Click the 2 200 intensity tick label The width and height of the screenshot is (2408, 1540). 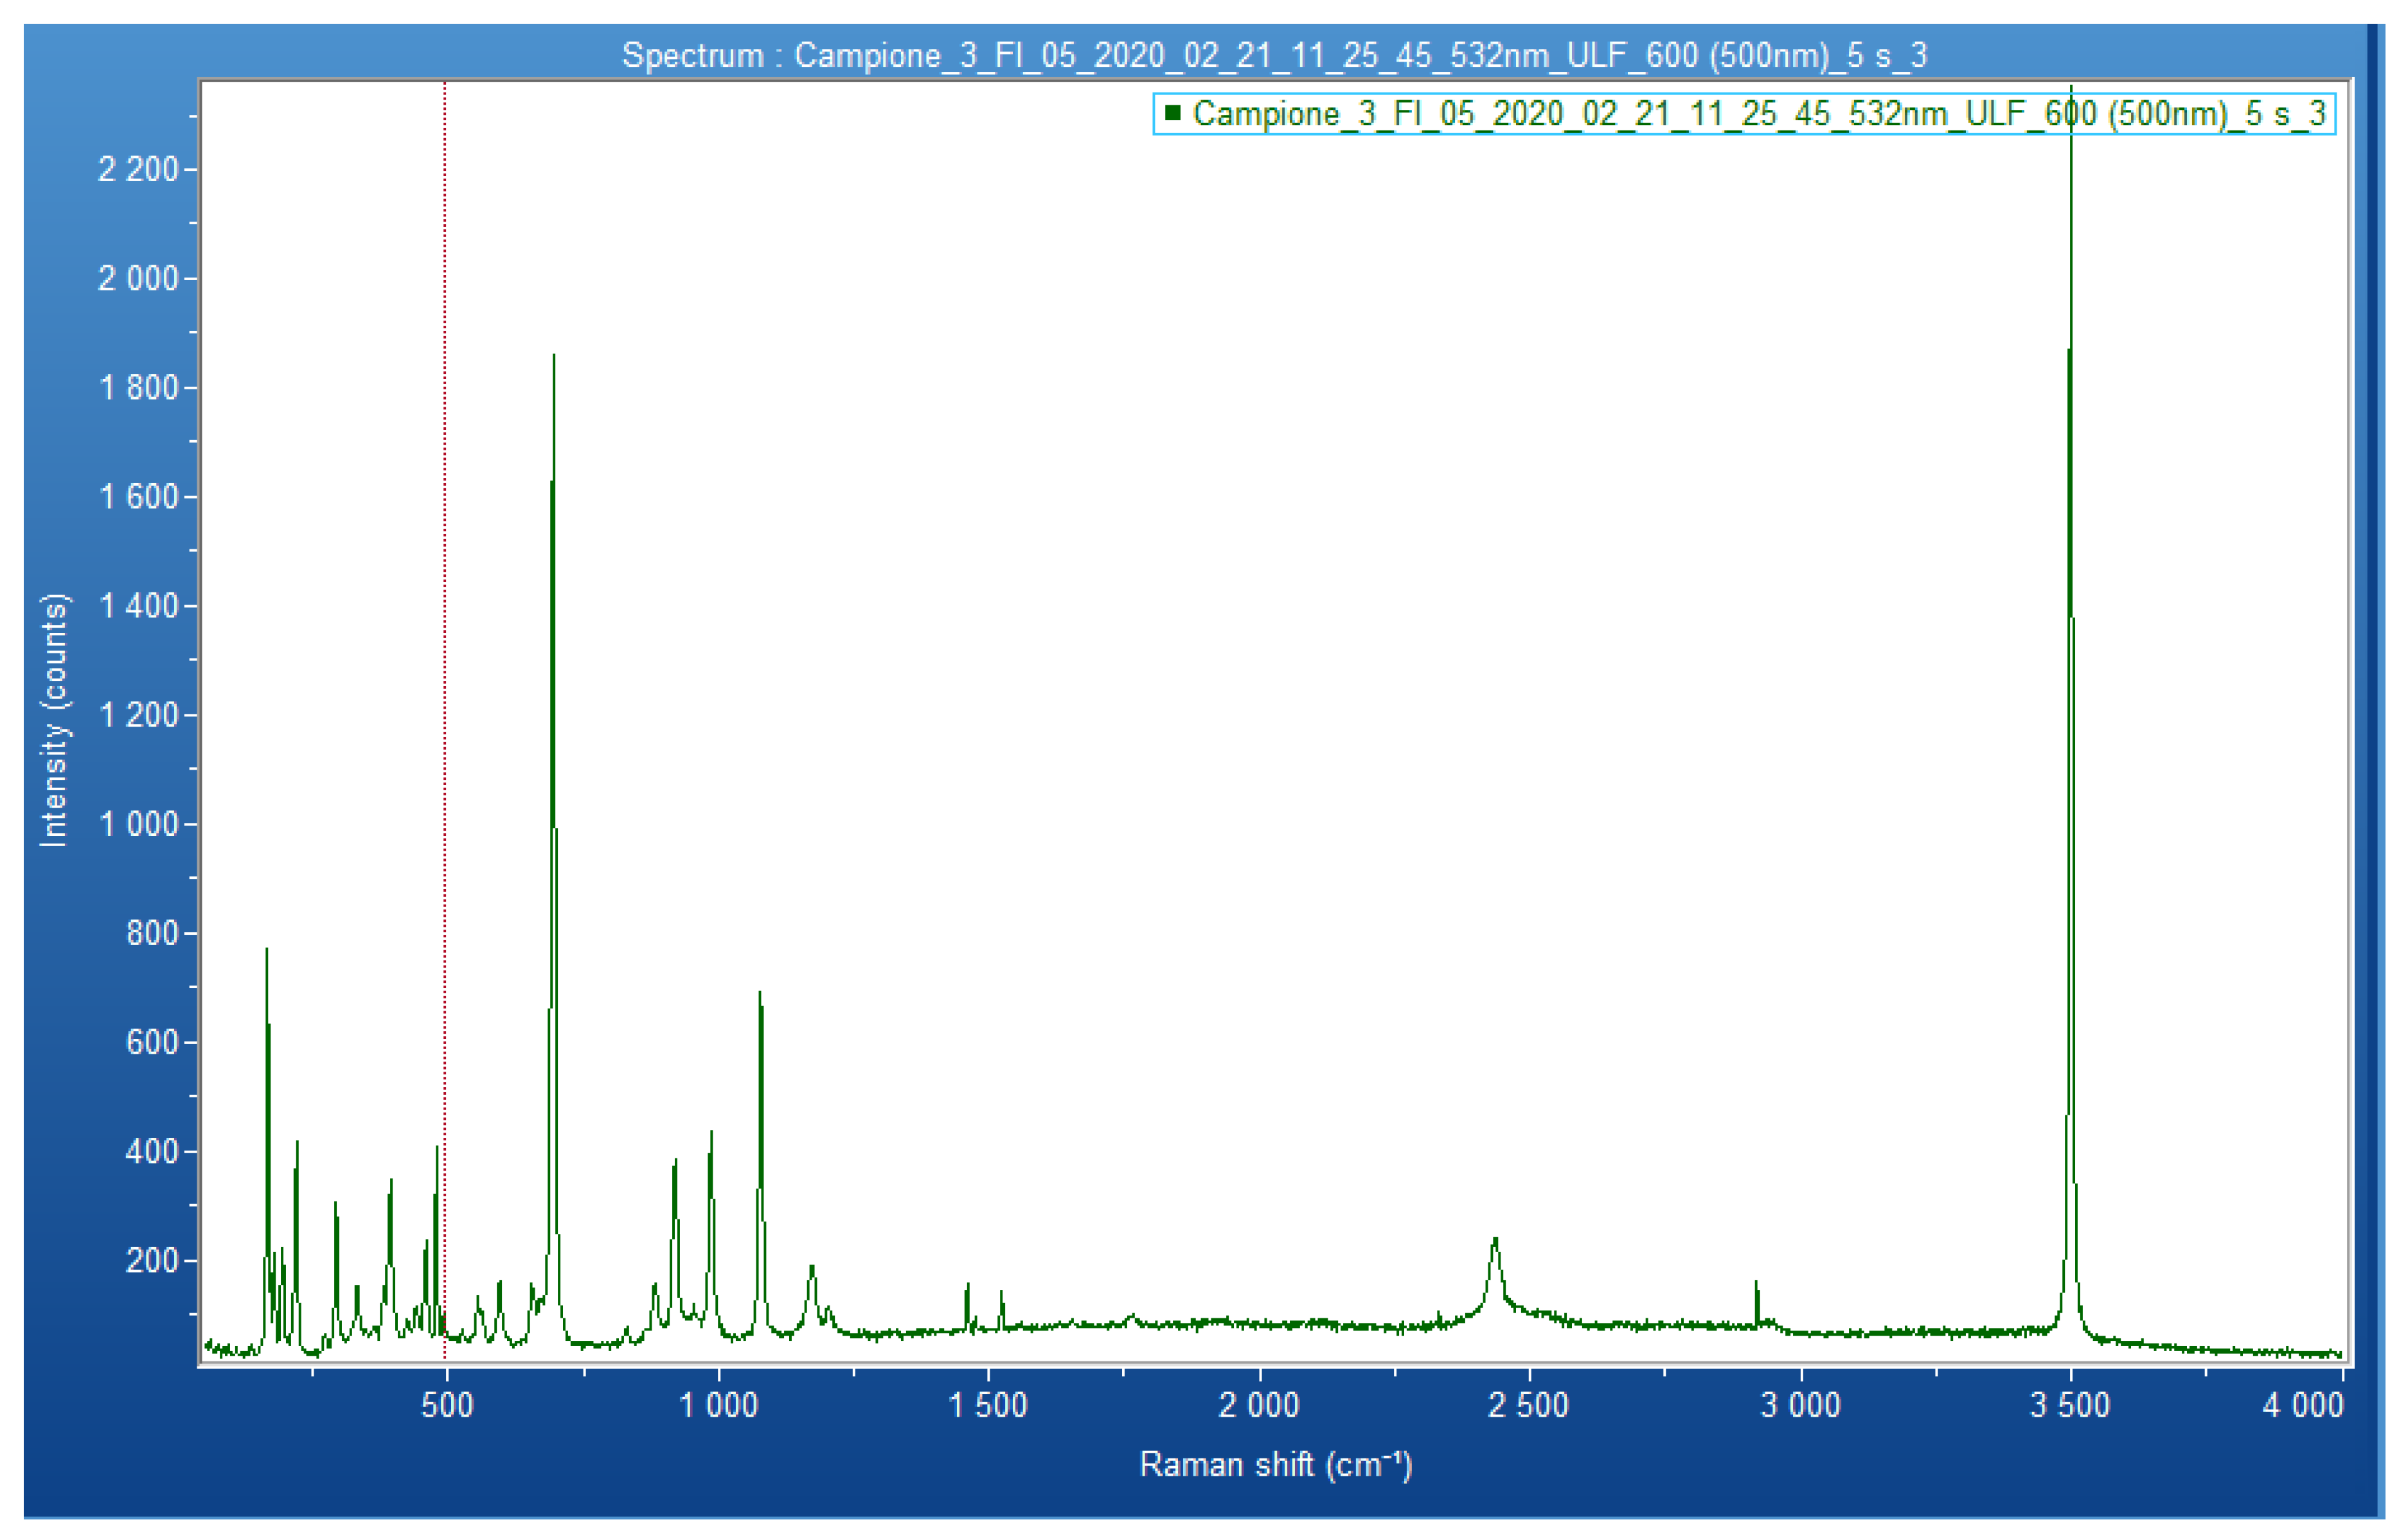pos(137,170)
